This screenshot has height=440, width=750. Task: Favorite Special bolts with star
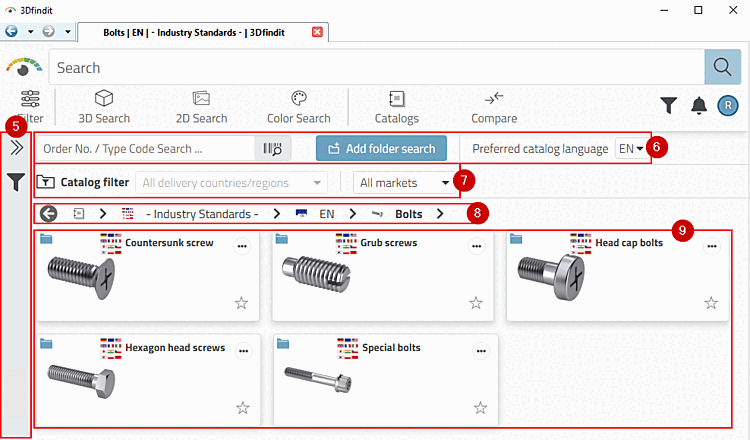[x=480, y=408]
